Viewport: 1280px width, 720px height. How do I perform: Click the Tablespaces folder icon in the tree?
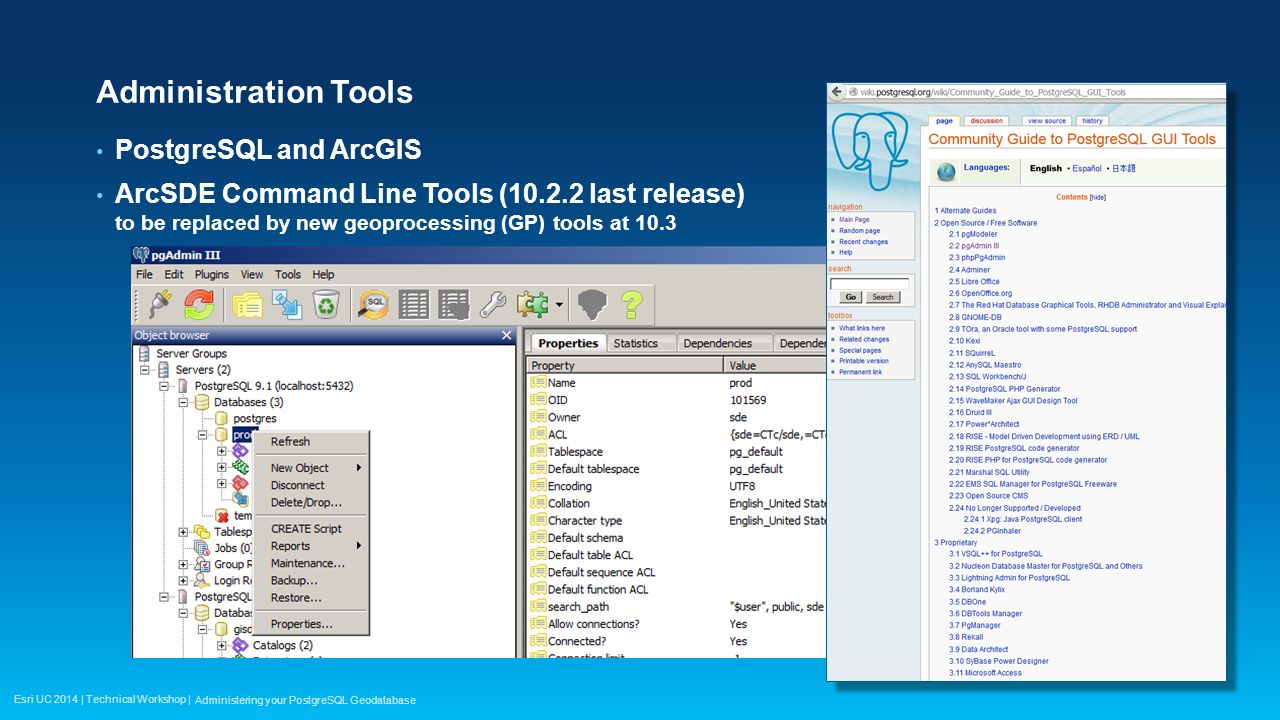click(x=203, y=532)
